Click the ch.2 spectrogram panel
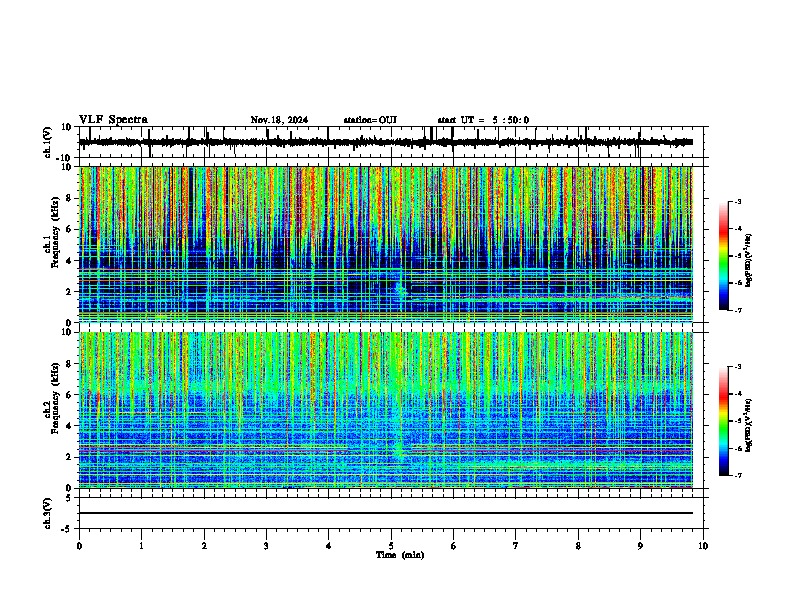The height and width of the screenshot is (612, 792). pos(386,410)
